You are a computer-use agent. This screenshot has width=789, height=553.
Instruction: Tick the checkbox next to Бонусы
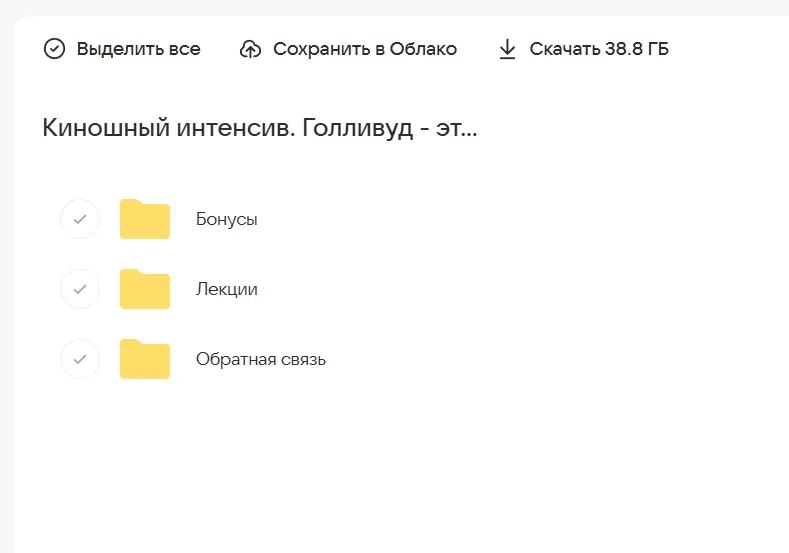(80, 219)
